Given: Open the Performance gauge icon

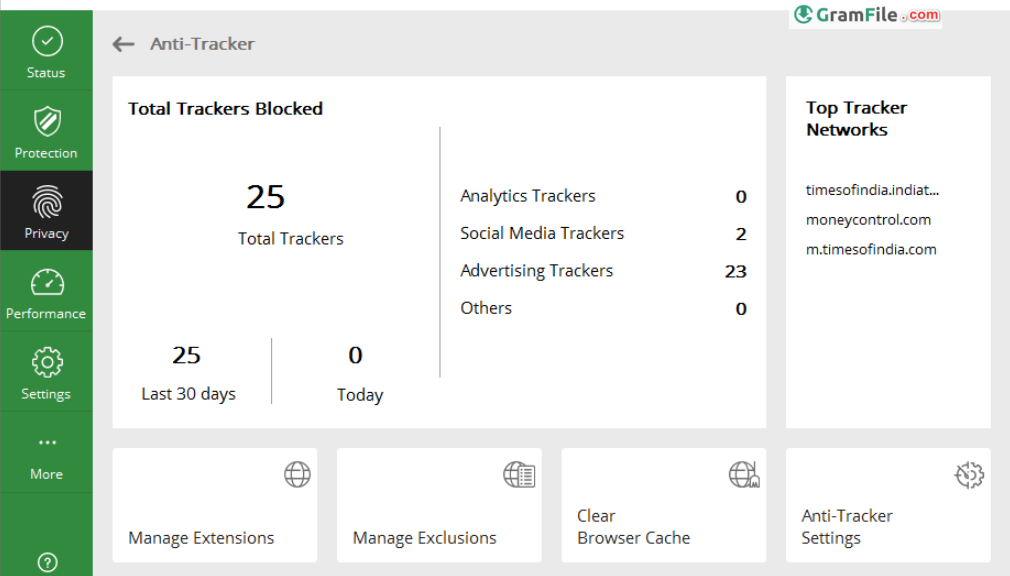Looking at the screenshot, I should [47, 282].
